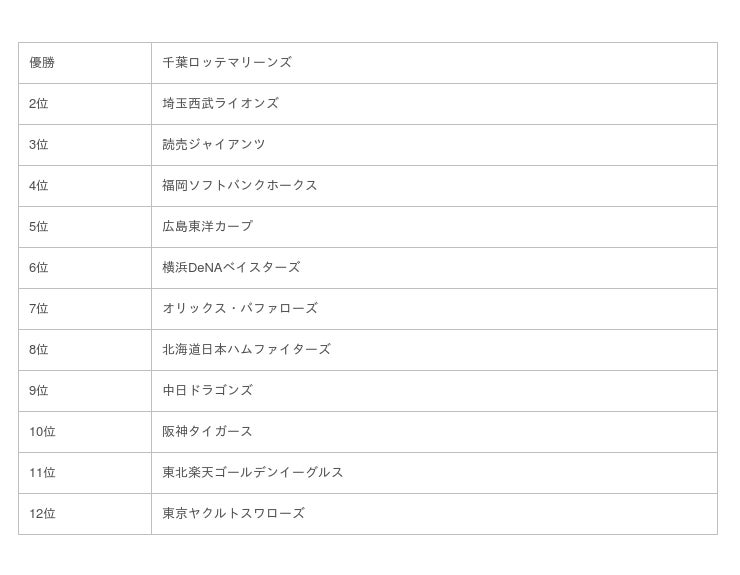Select 横浜DeNAベイスターズ team name
This screenshot has width=740, height=575.
point(231,268)
